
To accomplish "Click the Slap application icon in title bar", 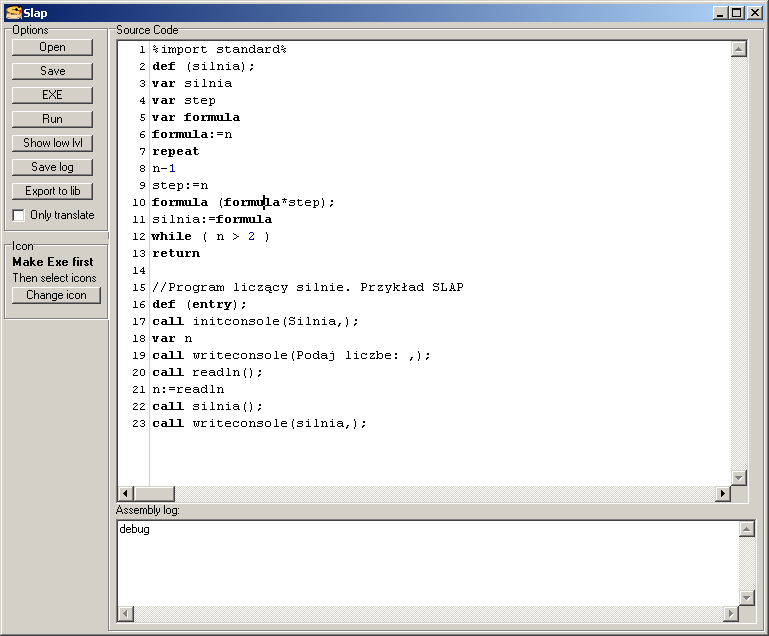I will 13,12.
